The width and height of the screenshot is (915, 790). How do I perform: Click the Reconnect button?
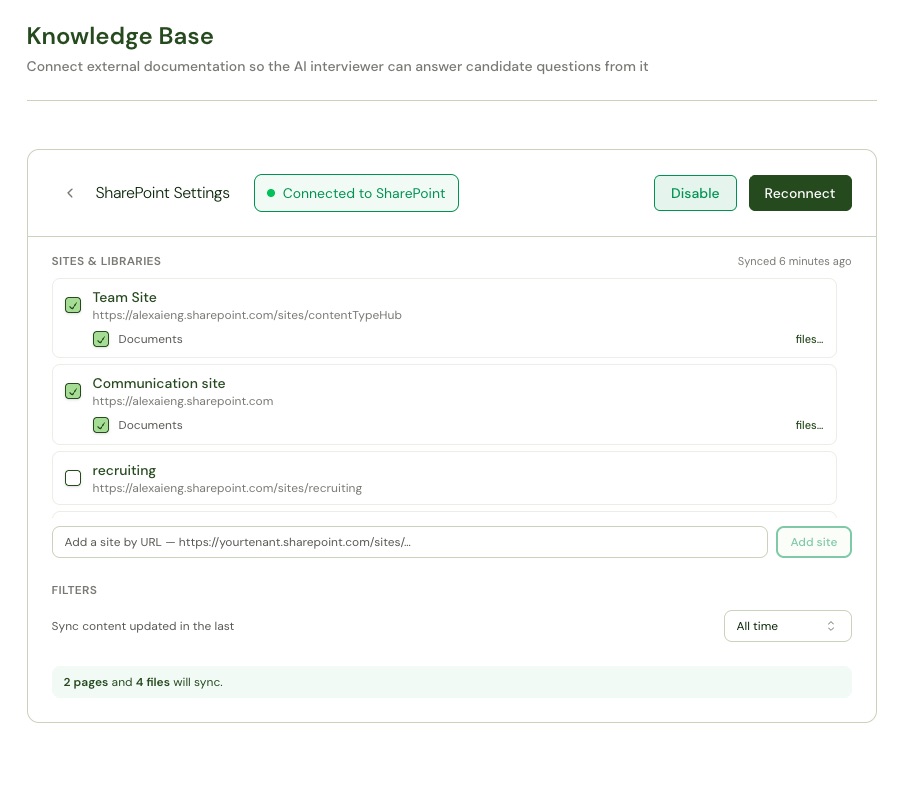tap(800, 193)
